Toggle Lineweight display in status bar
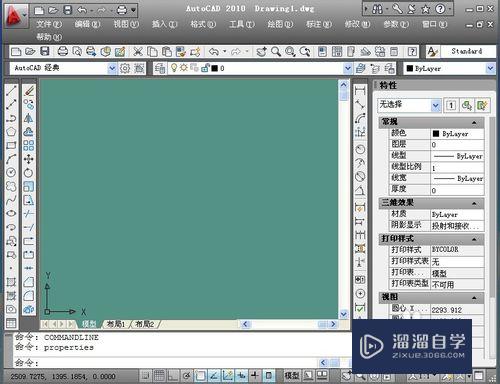500x384 pixels. tap(255, 376)
